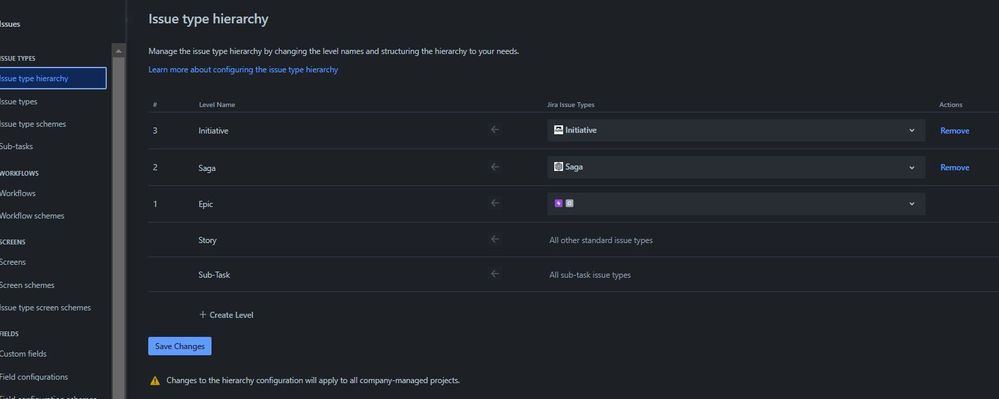Click the arrow icon in the Sub-Task row
This screenshot has height=399, width=999.
click(495, 274)
